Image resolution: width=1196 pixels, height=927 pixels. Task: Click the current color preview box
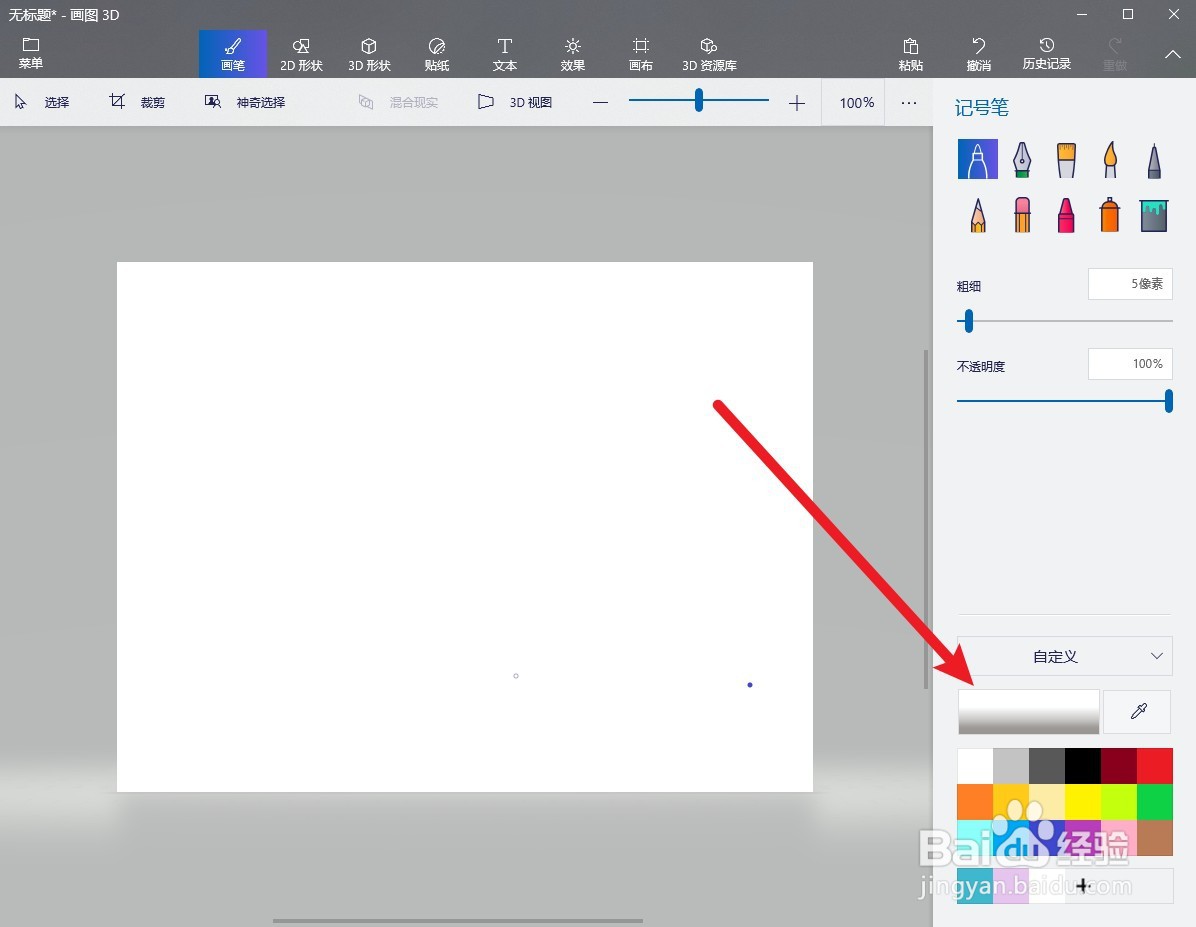click(x=1028, y=712)
